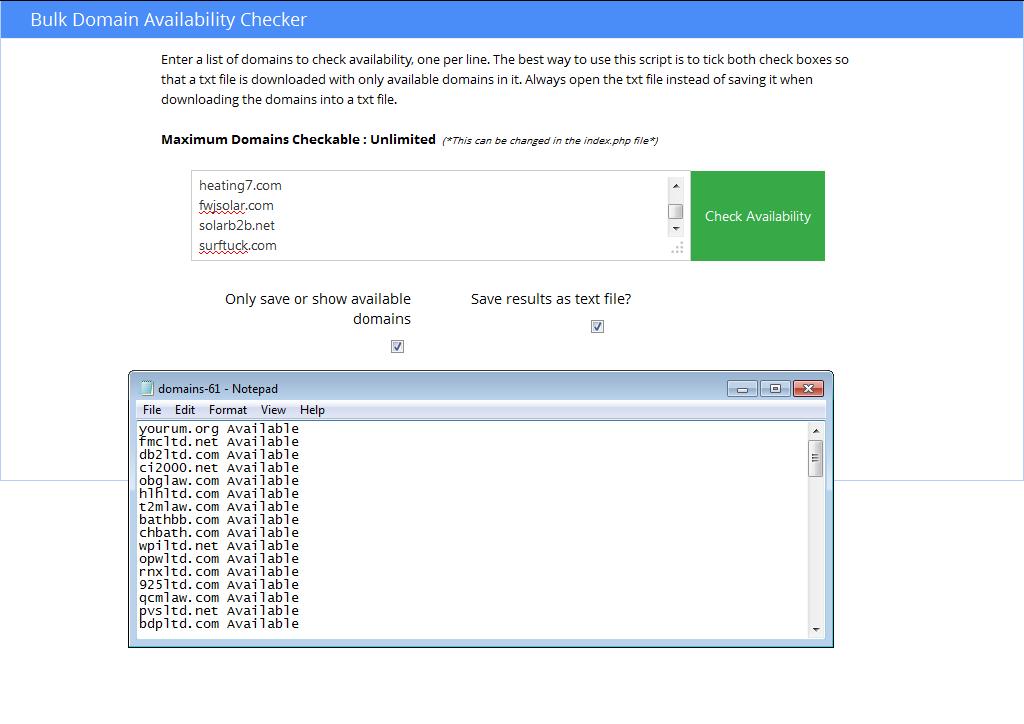This screenshot has width=1024, height=724.
Task: Click the Notepad vertical scrollbar thumb
Action: [816, 459]
